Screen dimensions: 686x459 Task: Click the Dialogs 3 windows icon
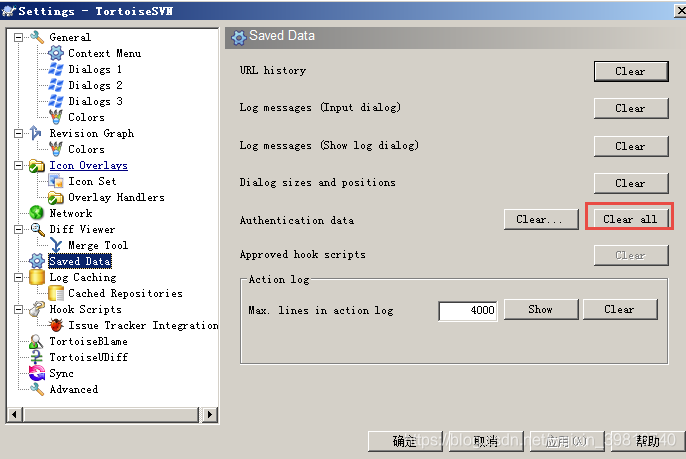(x=56, y=101)
